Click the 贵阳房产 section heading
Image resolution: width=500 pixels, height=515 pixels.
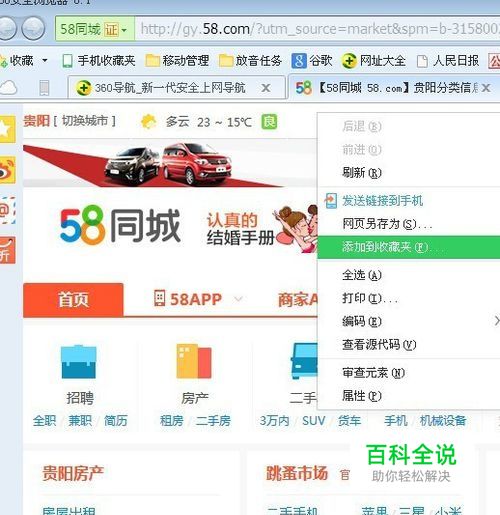coord(73,473)
